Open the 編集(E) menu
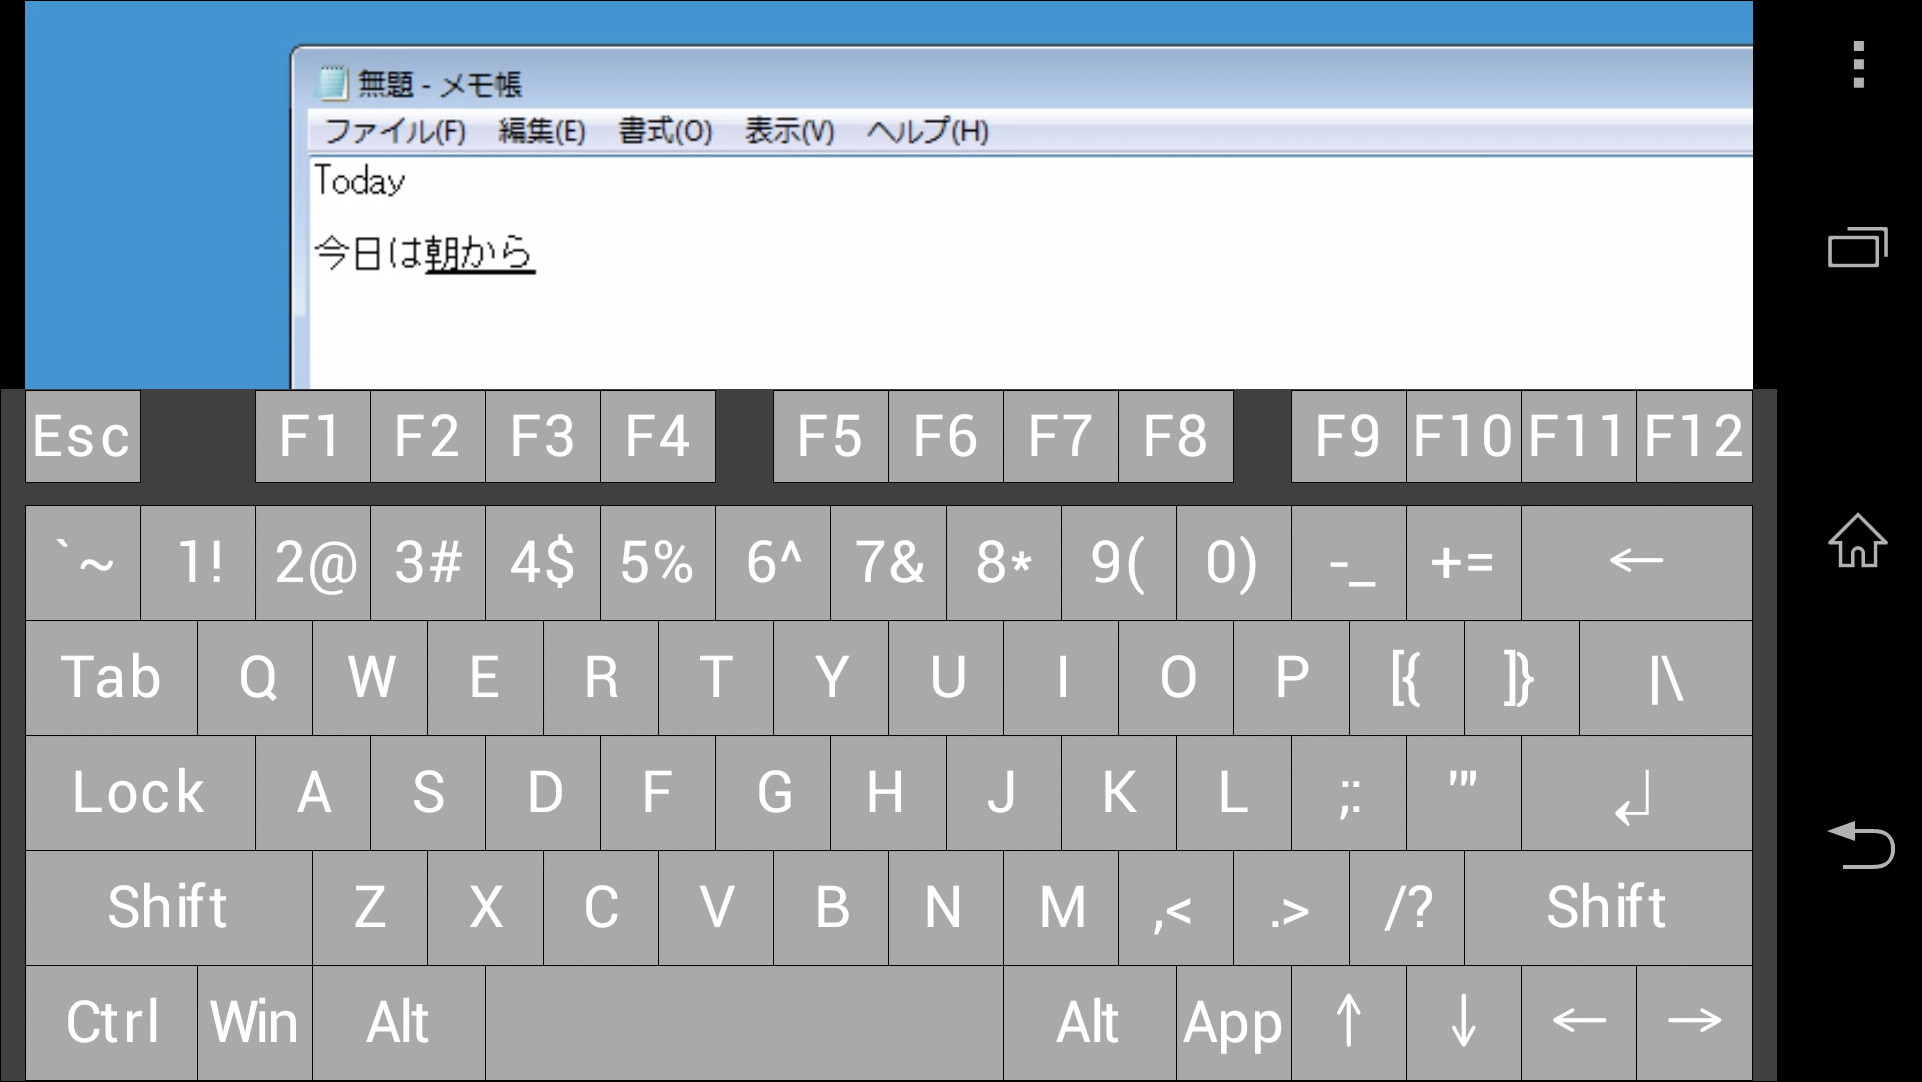This screenshot has height=1082, width=1922. point(541,131)
